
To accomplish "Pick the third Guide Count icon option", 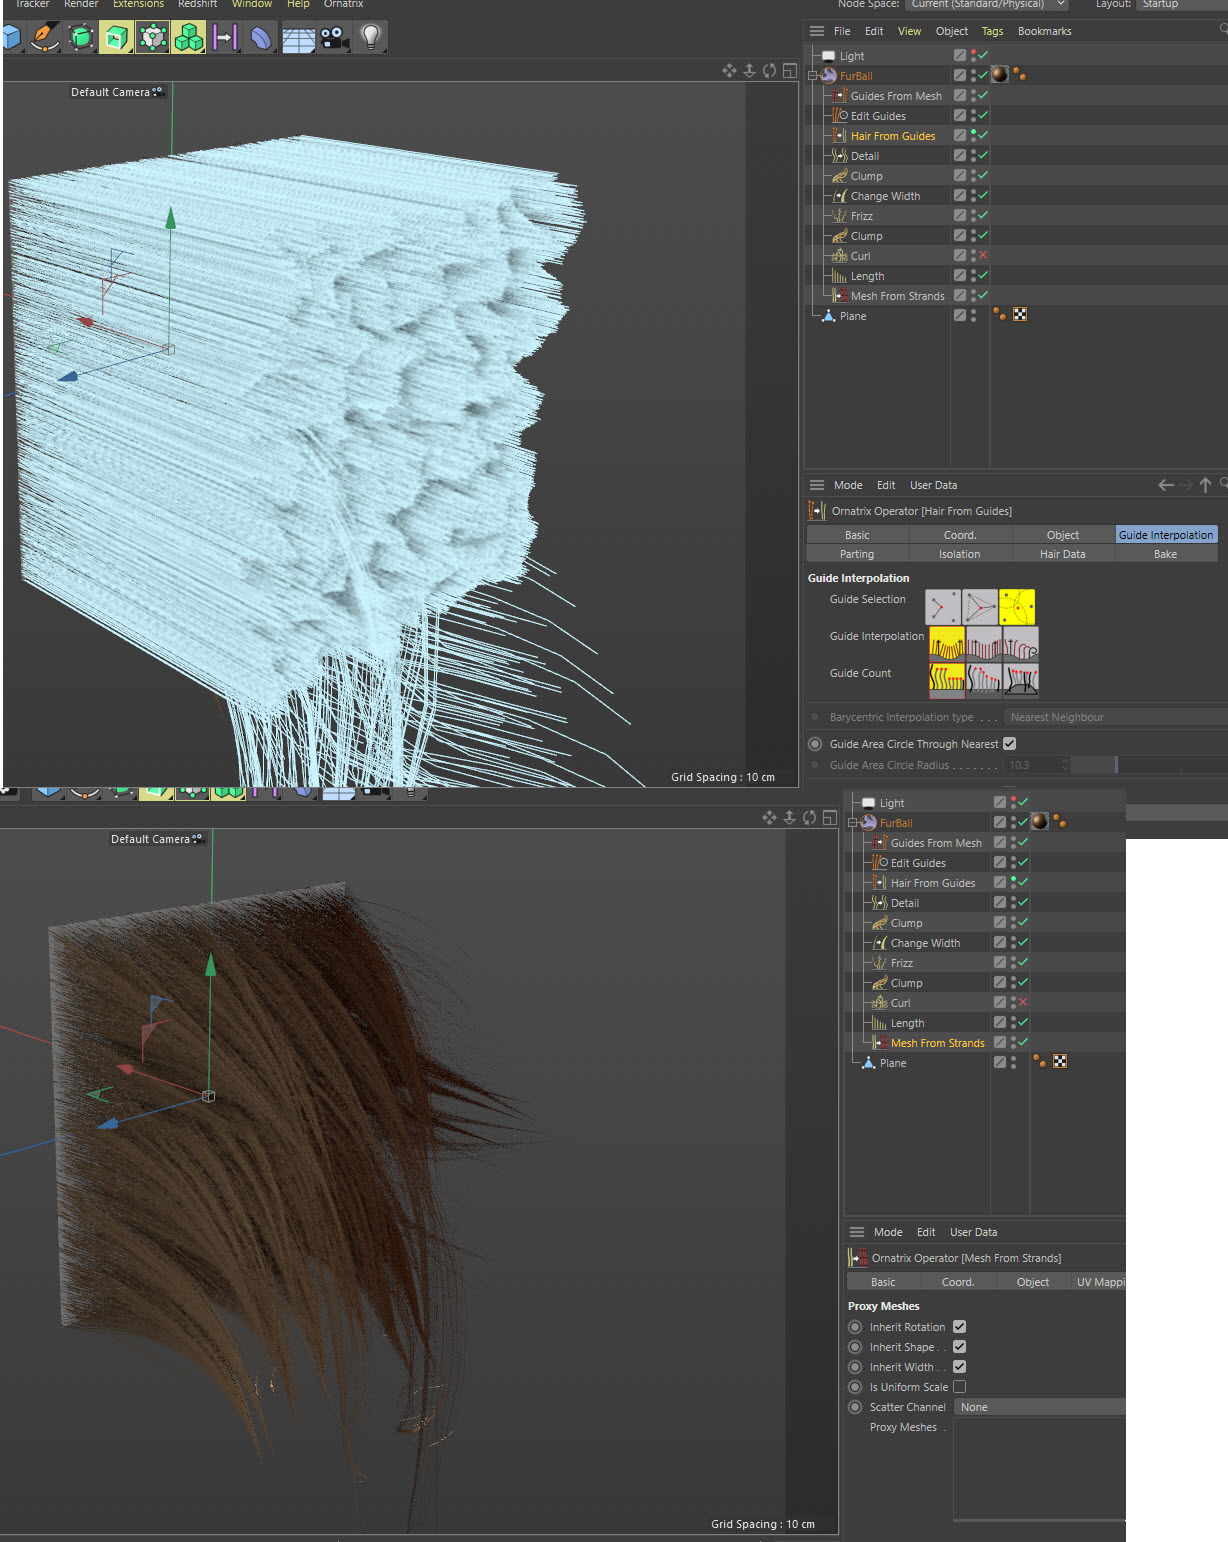I will point(1021,680).
